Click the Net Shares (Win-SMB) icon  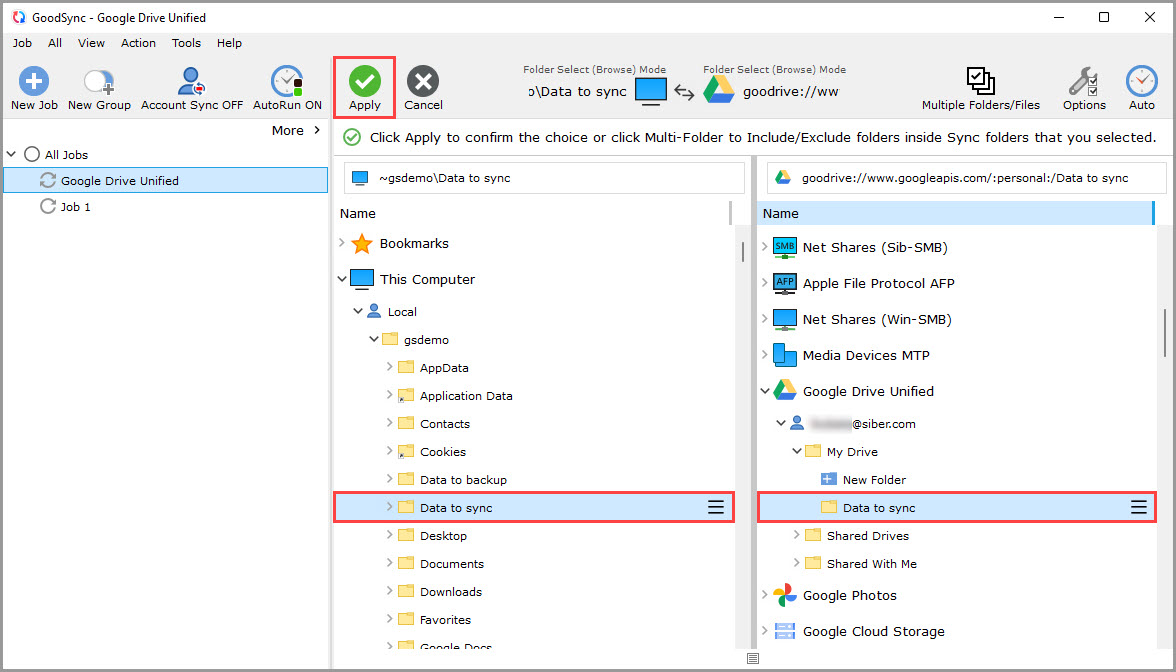click(784, 319)
